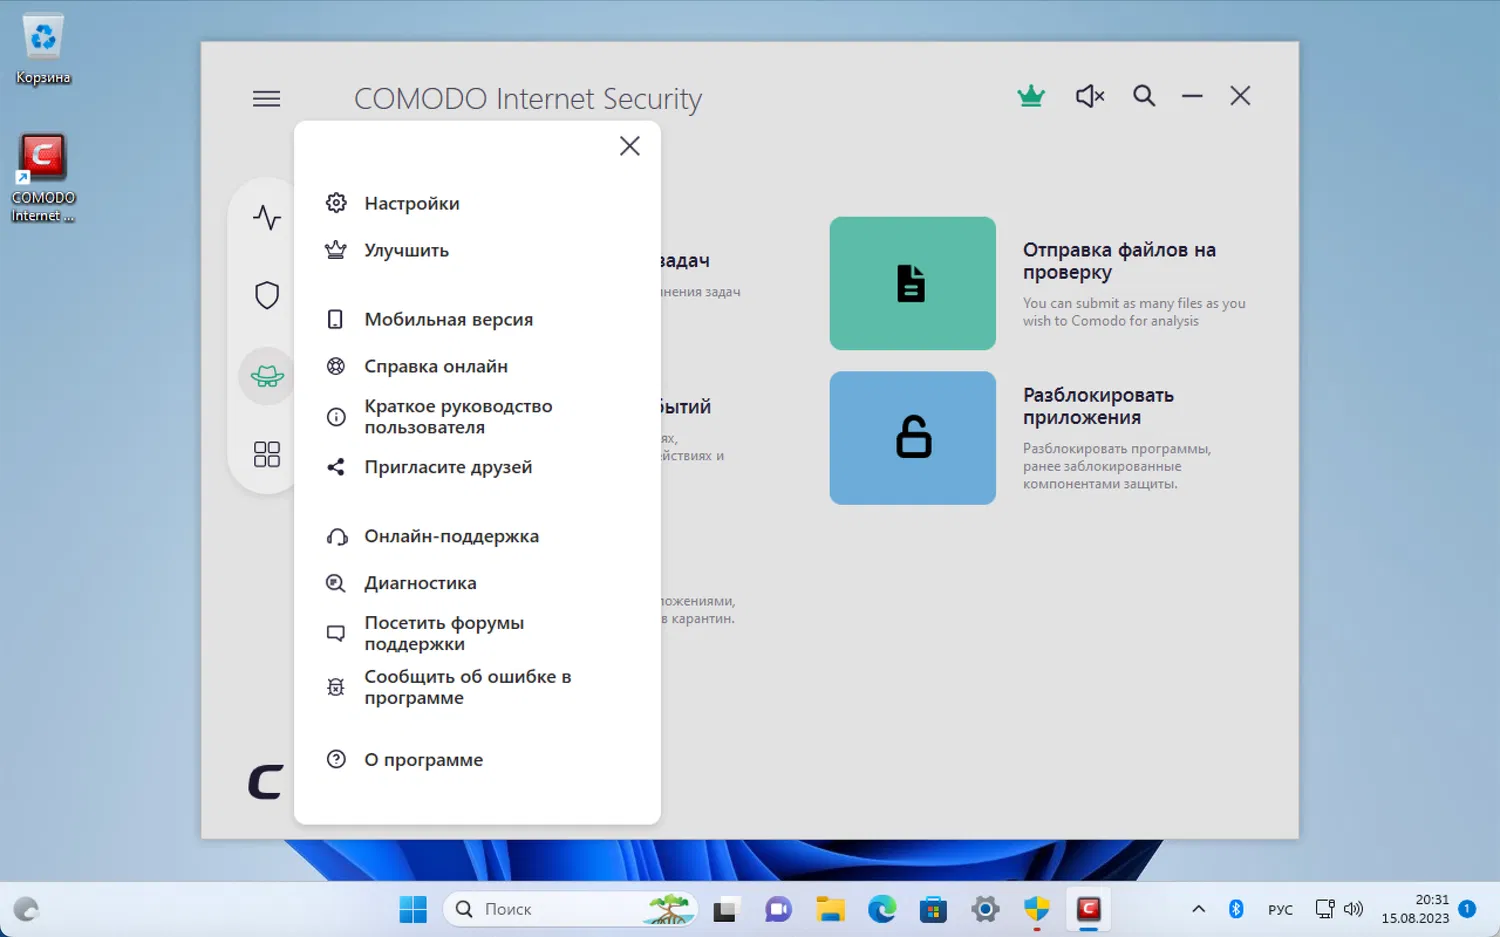The image size is (1500, 937).
Task: Expand hidden system tray icons
Action: [1198, 909]
